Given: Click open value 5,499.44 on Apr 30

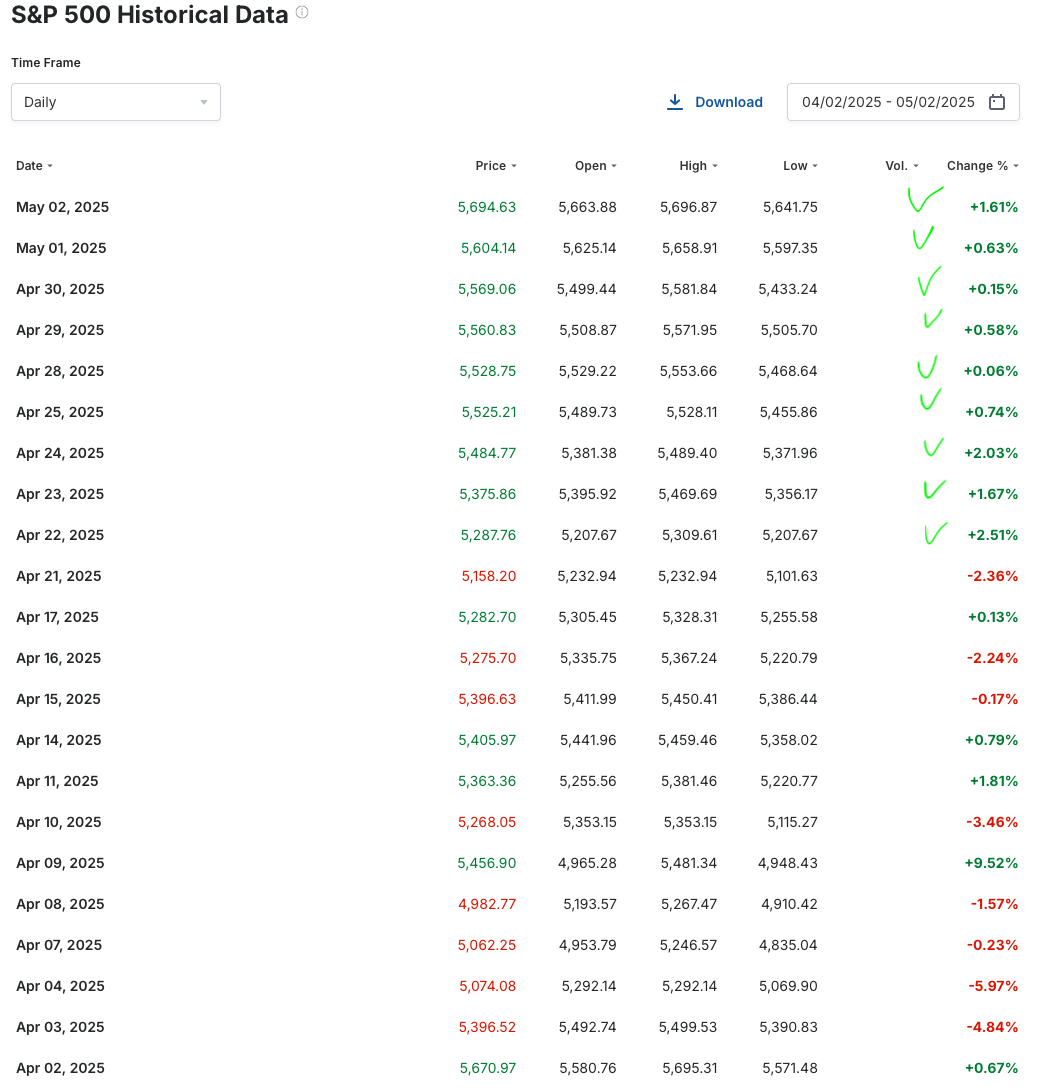Looking at the screenshot, I should click(586, 289).
